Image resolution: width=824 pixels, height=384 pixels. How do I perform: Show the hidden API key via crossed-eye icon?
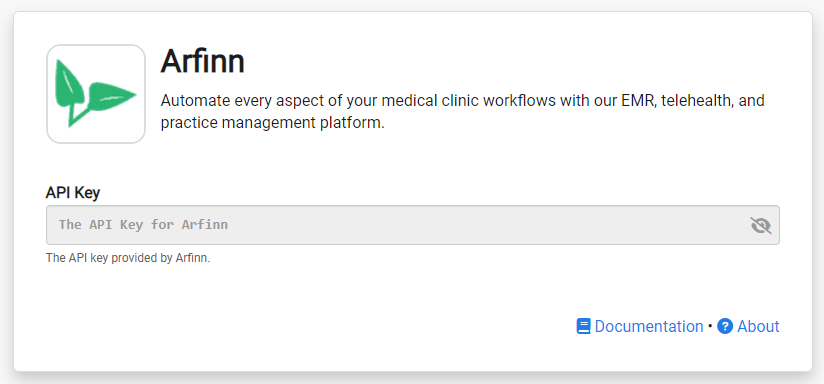pos(760,225)
